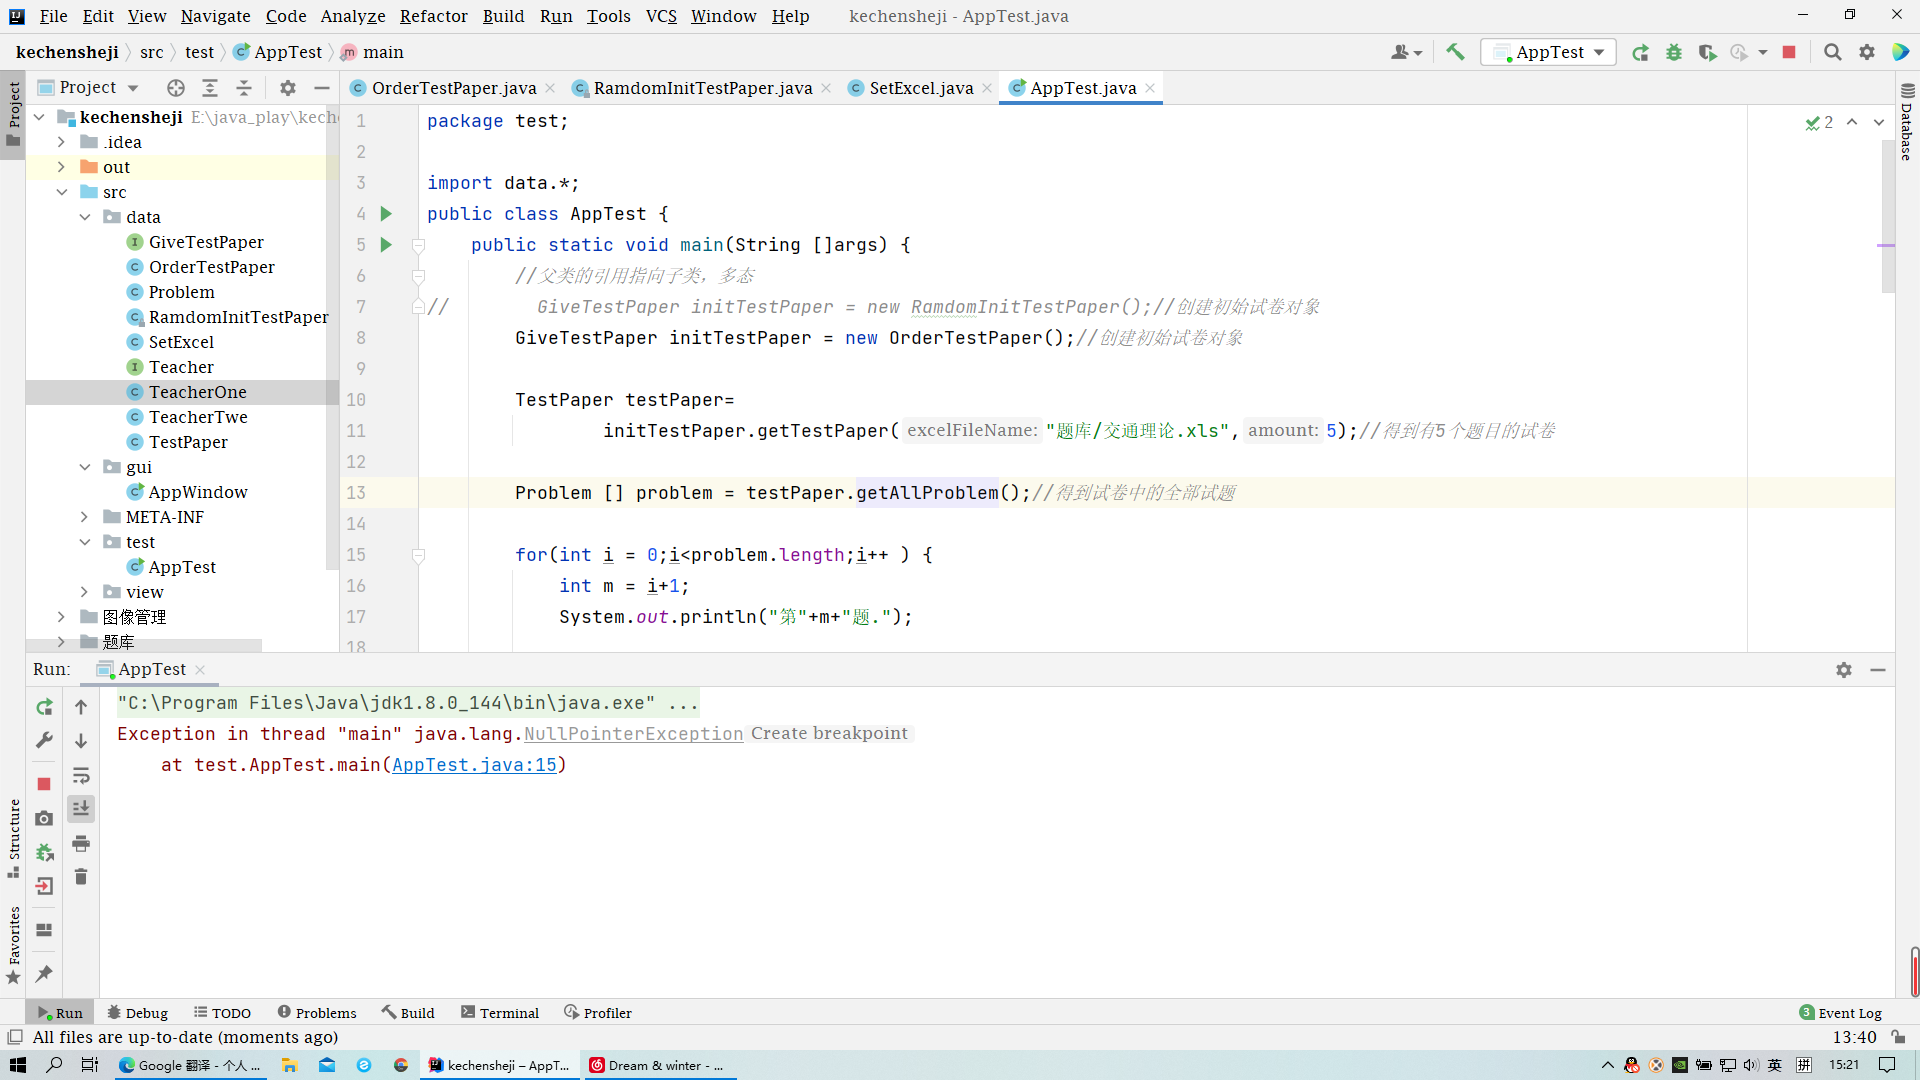The width and height of the screenshot is (1920, 1080).
Task: Rerun AppTest in the Run panel
Action: (44, 707)
